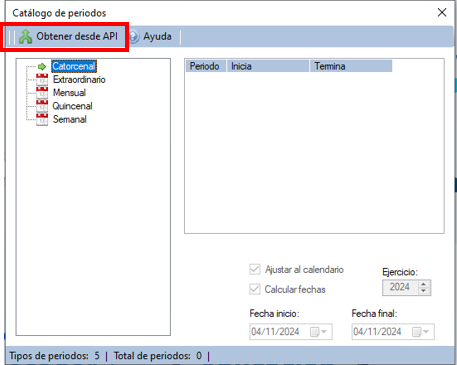Image resolution: width=457 pixels, height=365 pixels.
Task: Toggle the Ajustar al calendario checkbox
Action: tap(255, 269)
